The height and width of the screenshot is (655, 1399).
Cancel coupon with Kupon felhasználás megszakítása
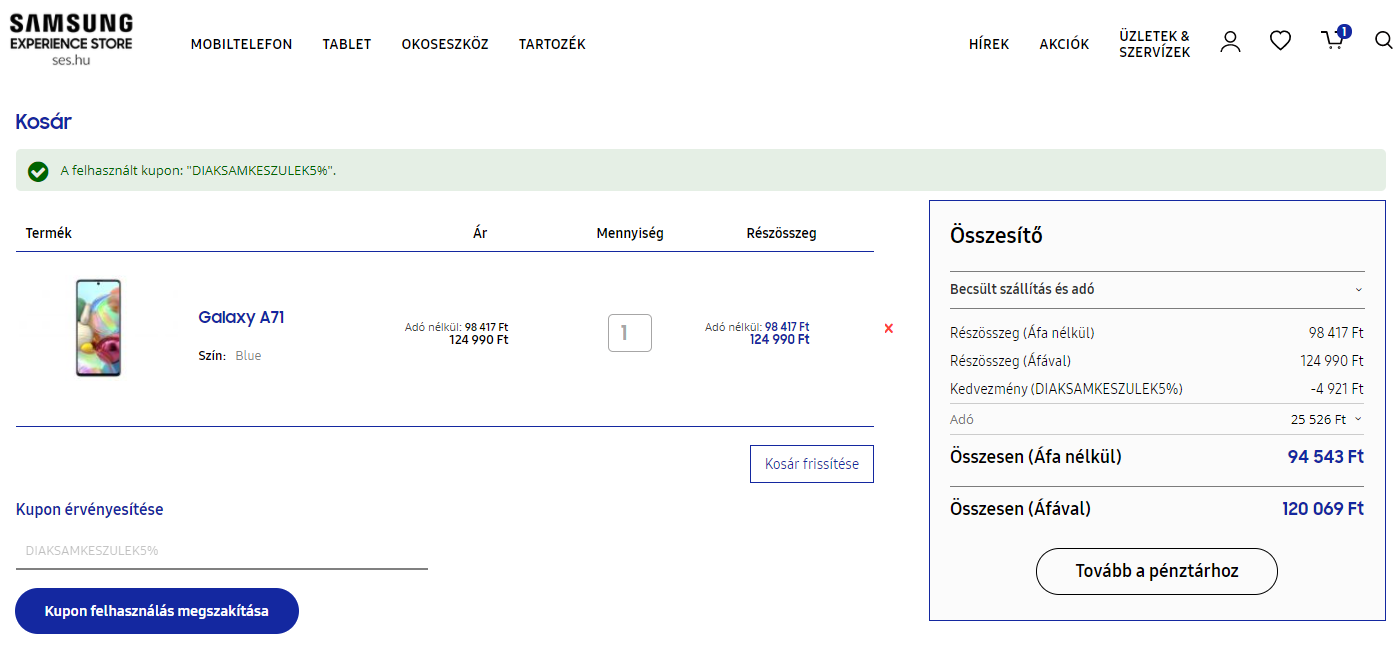[157, 611]
